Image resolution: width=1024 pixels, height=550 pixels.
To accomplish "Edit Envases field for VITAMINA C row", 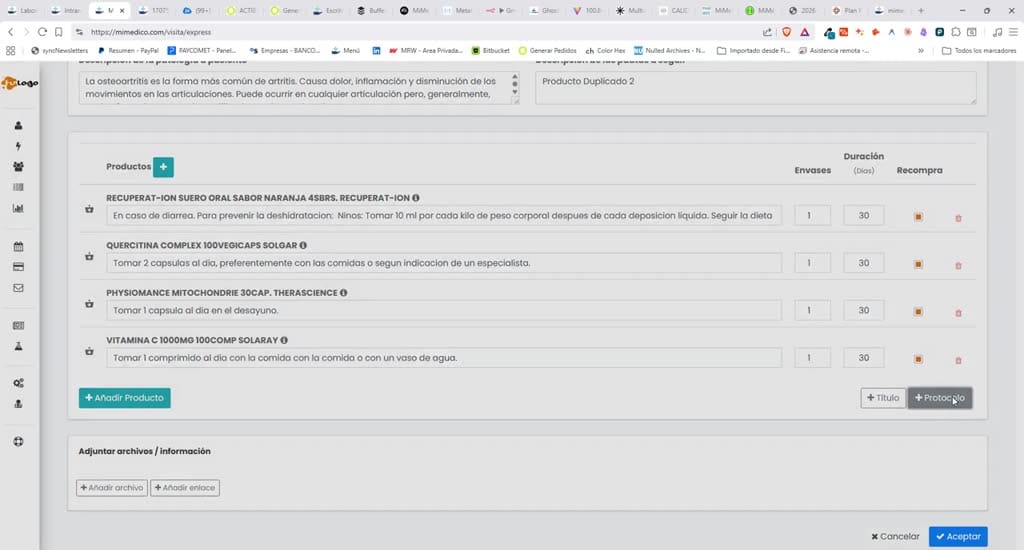I will [812, 358].
